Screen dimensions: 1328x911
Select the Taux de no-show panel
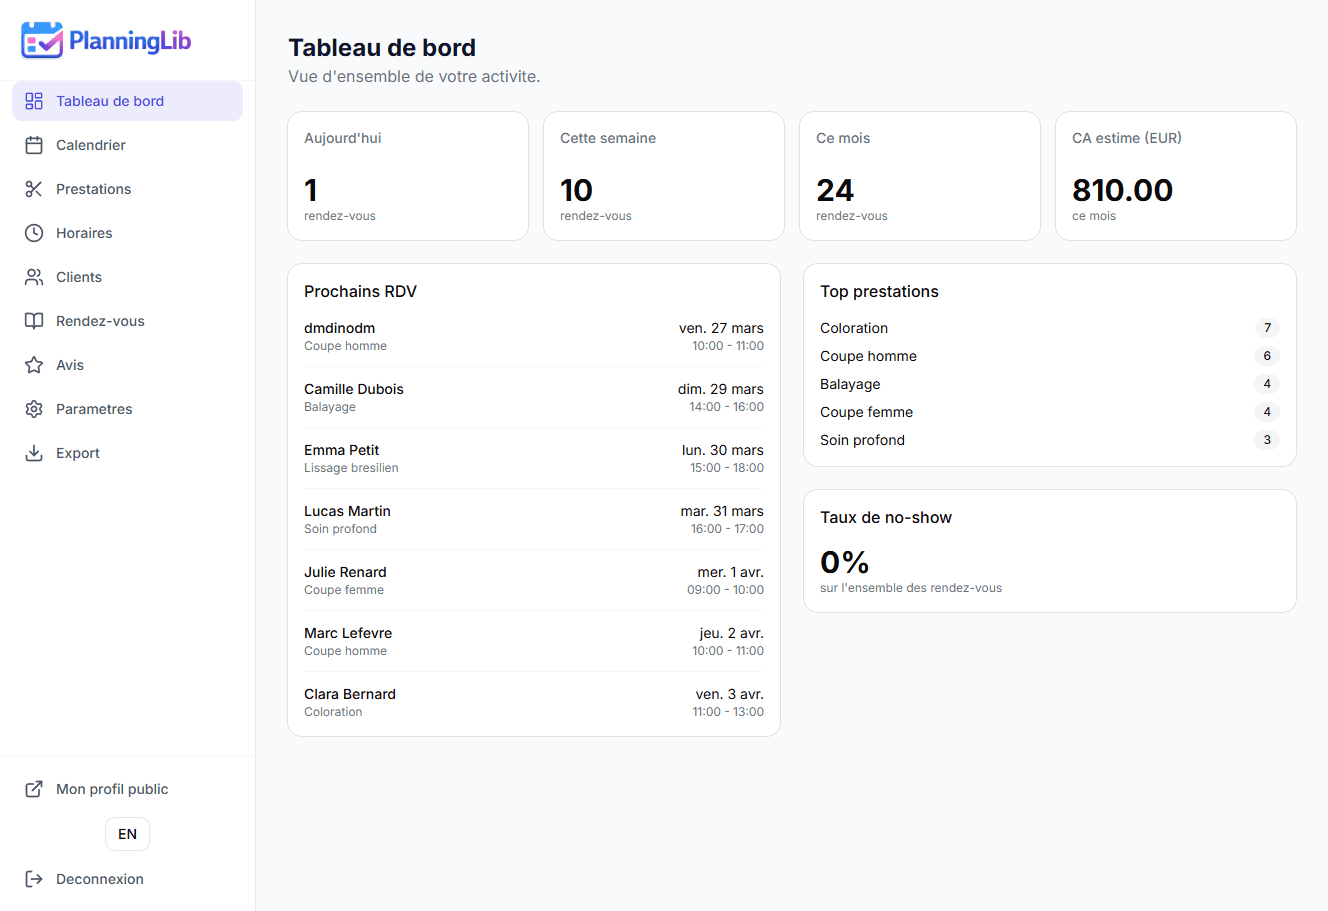(1049, 550)
